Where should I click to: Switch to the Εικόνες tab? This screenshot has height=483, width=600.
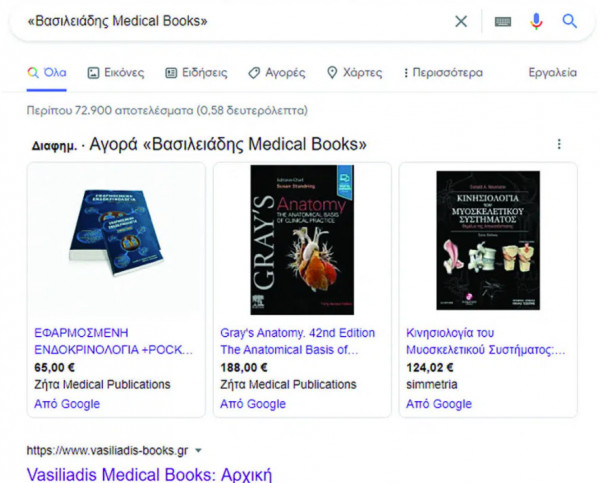[x=116, y=73]
